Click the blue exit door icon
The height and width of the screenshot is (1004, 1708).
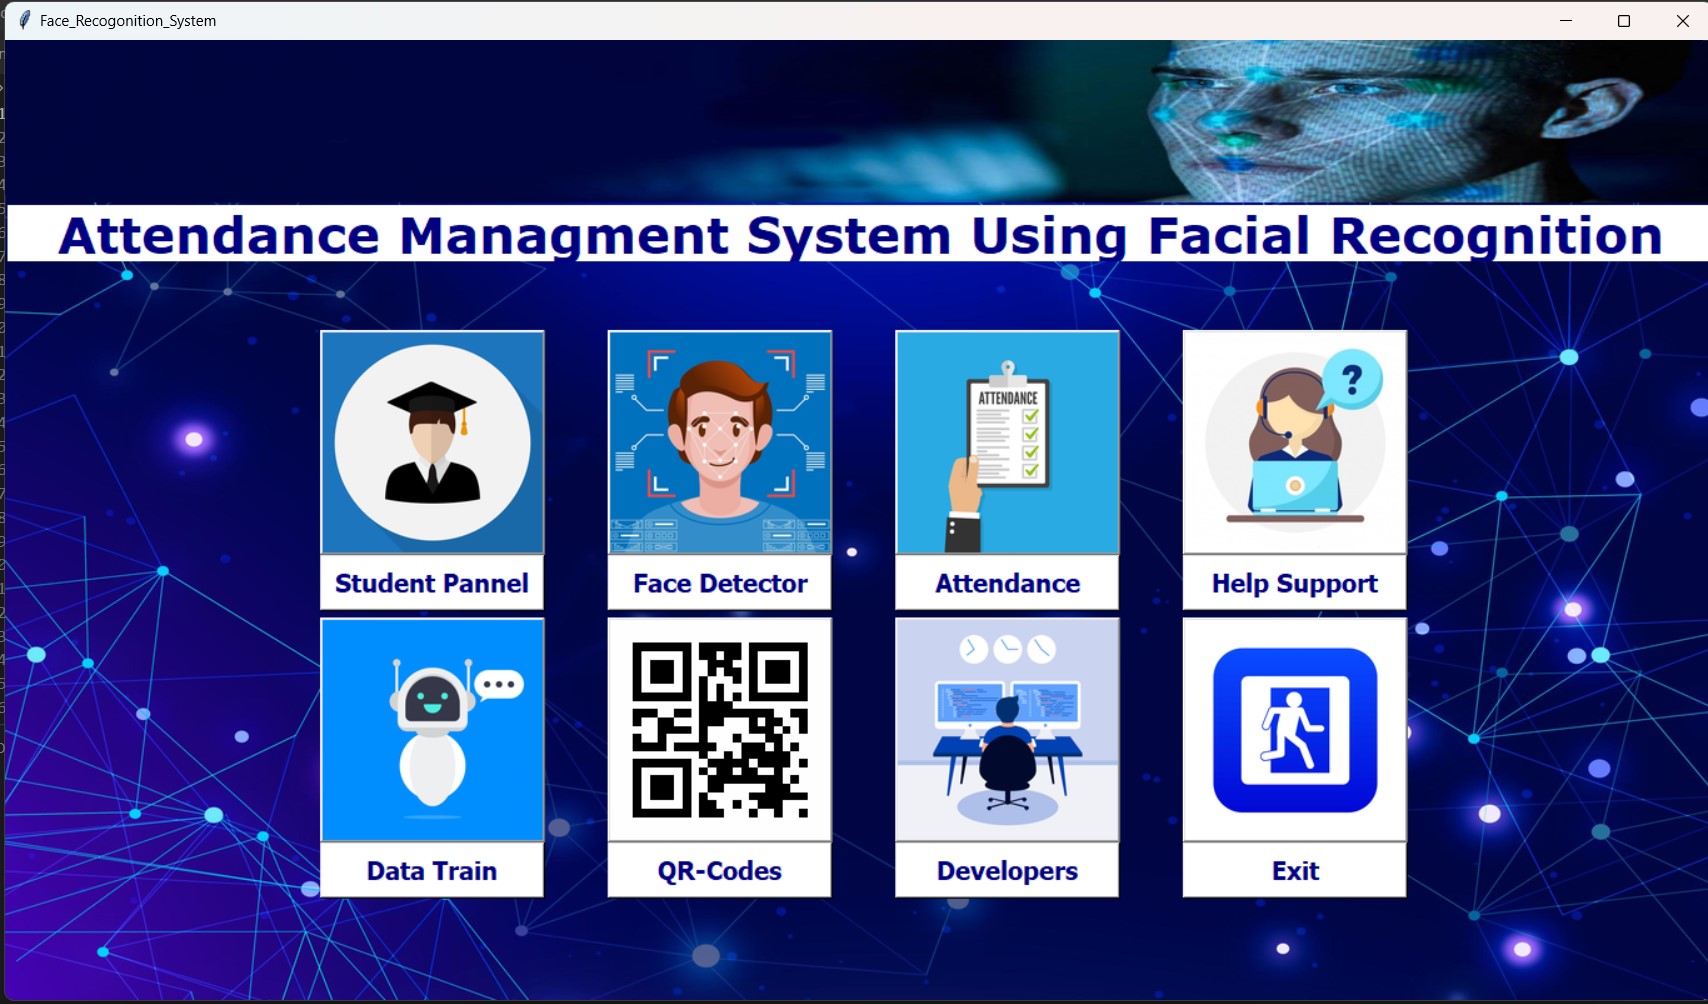click(x=1294, y=730)
